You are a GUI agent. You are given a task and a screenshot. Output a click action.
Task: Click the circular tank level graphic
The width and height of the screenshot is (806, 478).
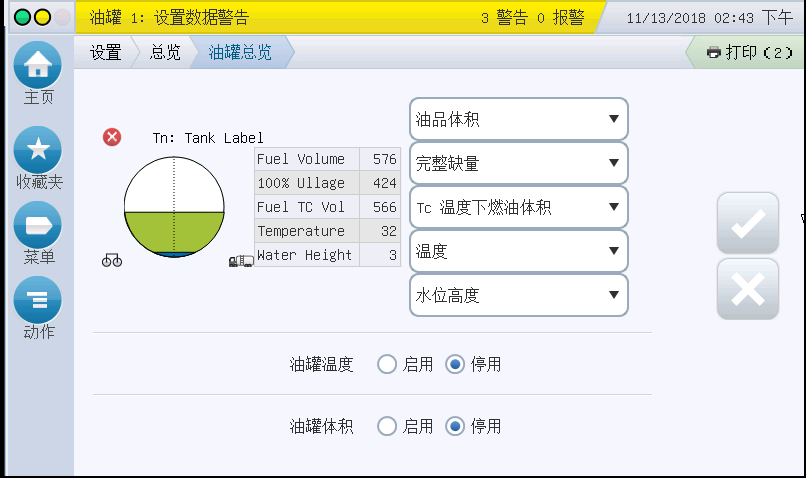pyautogui.click(x=175, y=207)
